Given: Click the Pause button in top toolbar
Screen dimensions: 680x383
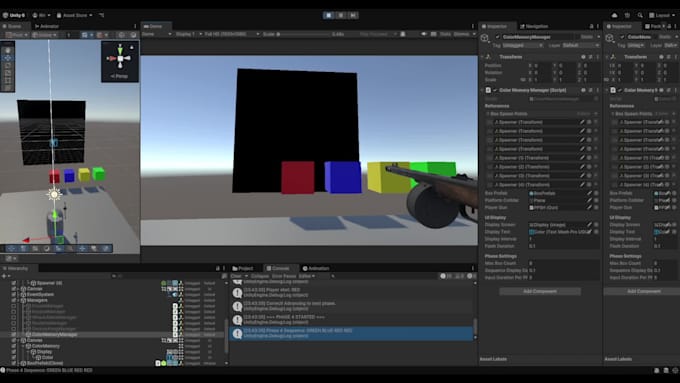Looking at the screenshot, I should [341, 15].
